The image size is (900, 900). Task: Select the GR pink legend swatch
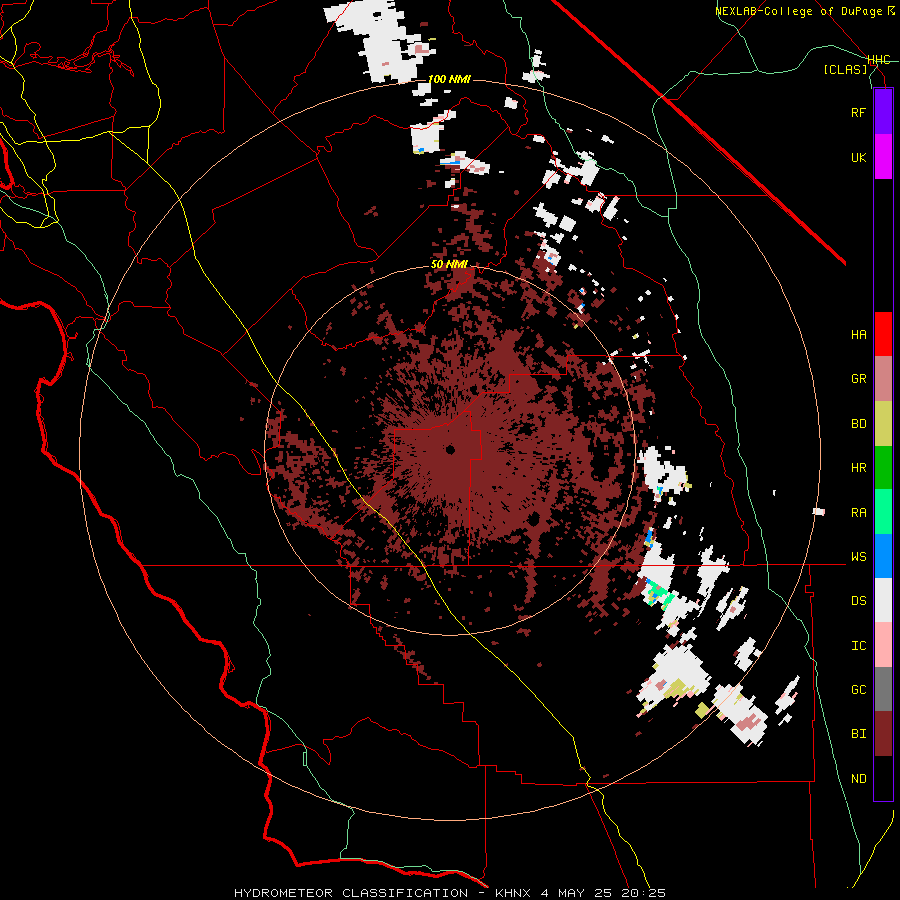tap(883, 379)
